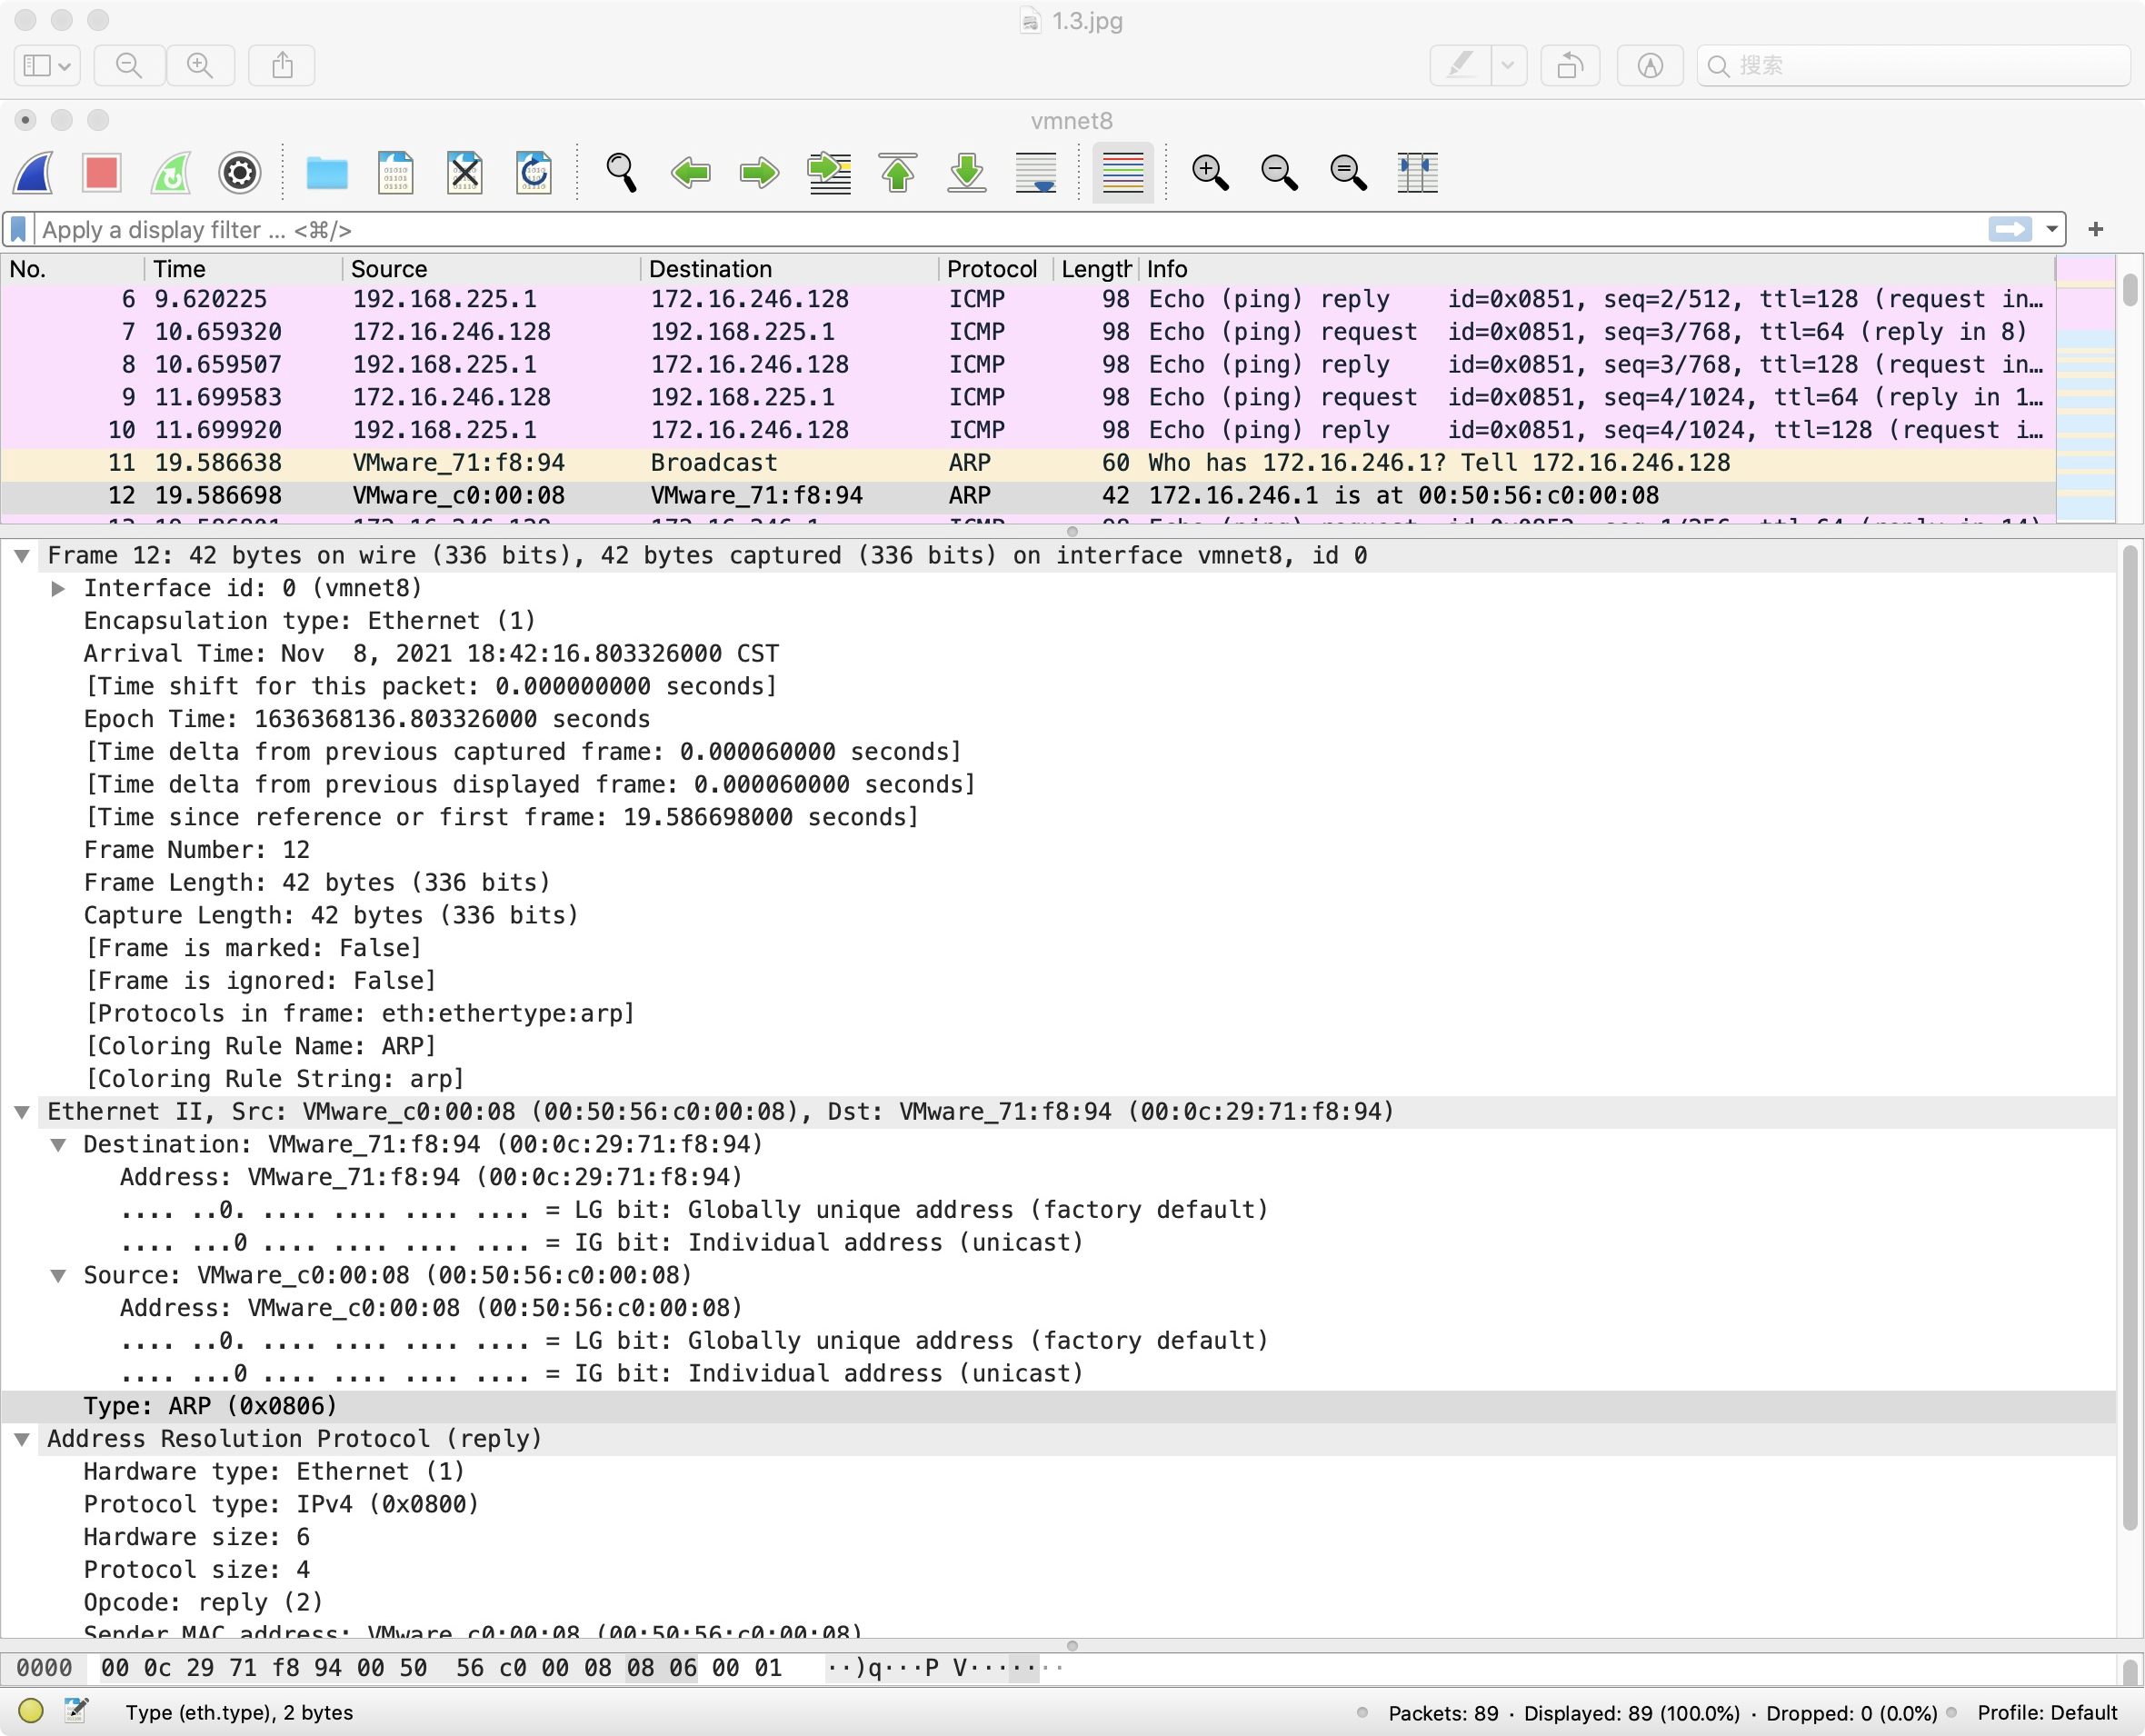Viewport: 2145px width, 1736px height.
Task: Toggle auto-scroll to last packet icon
Action: (1035, 172)
